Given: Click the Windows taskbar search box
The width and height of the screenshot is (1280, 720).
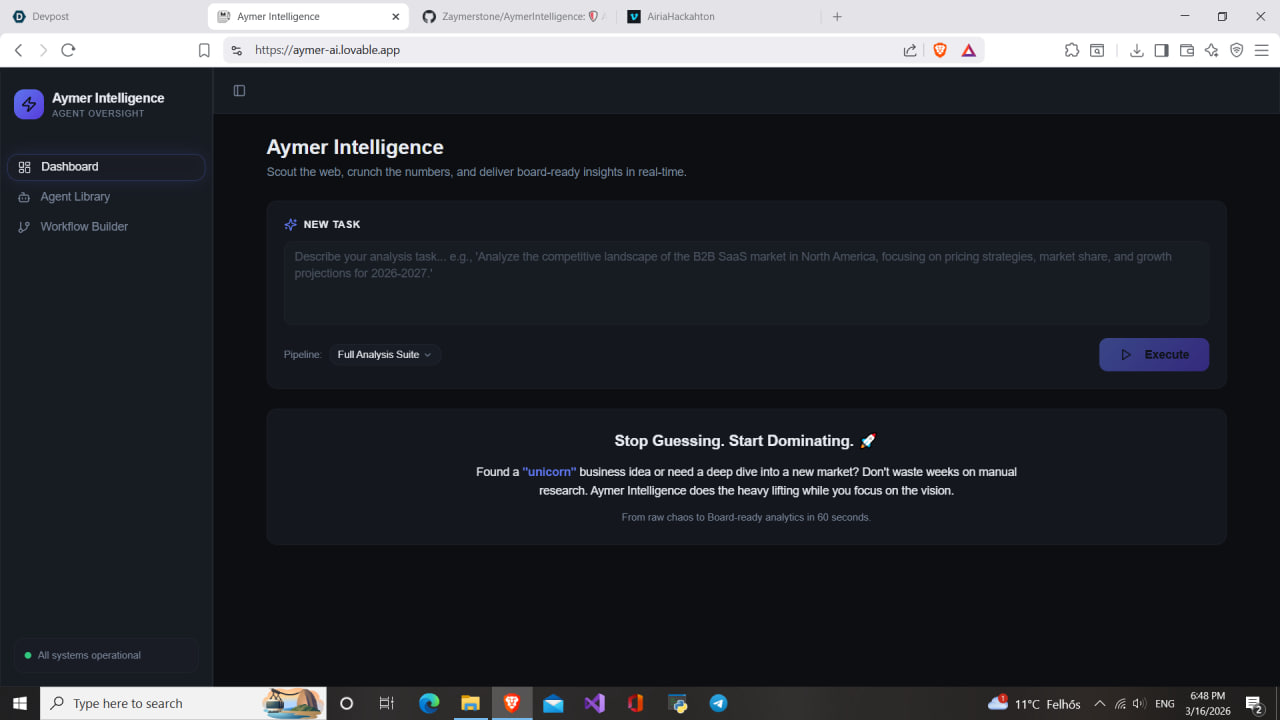Looking at the screenshot, I should coord(183,704).
